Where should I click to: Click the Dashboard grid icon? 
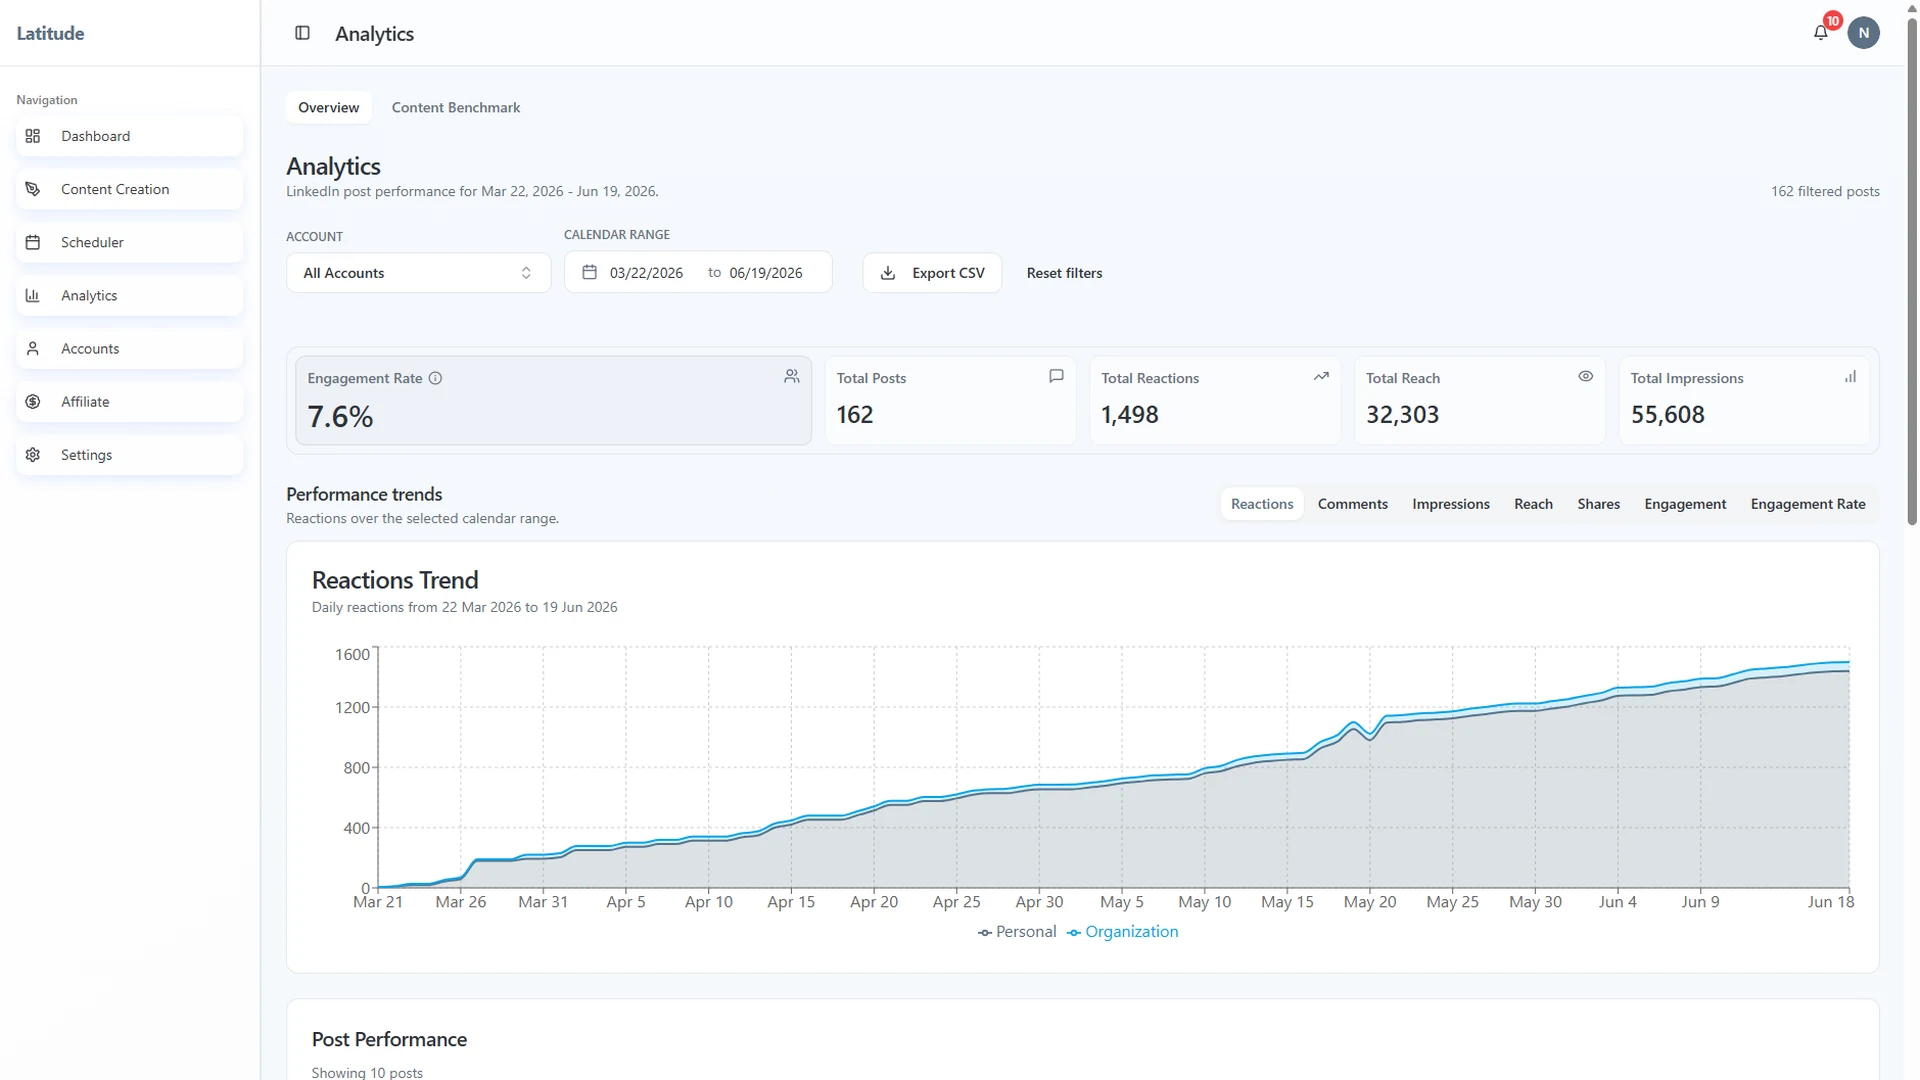tap(33, 136)
